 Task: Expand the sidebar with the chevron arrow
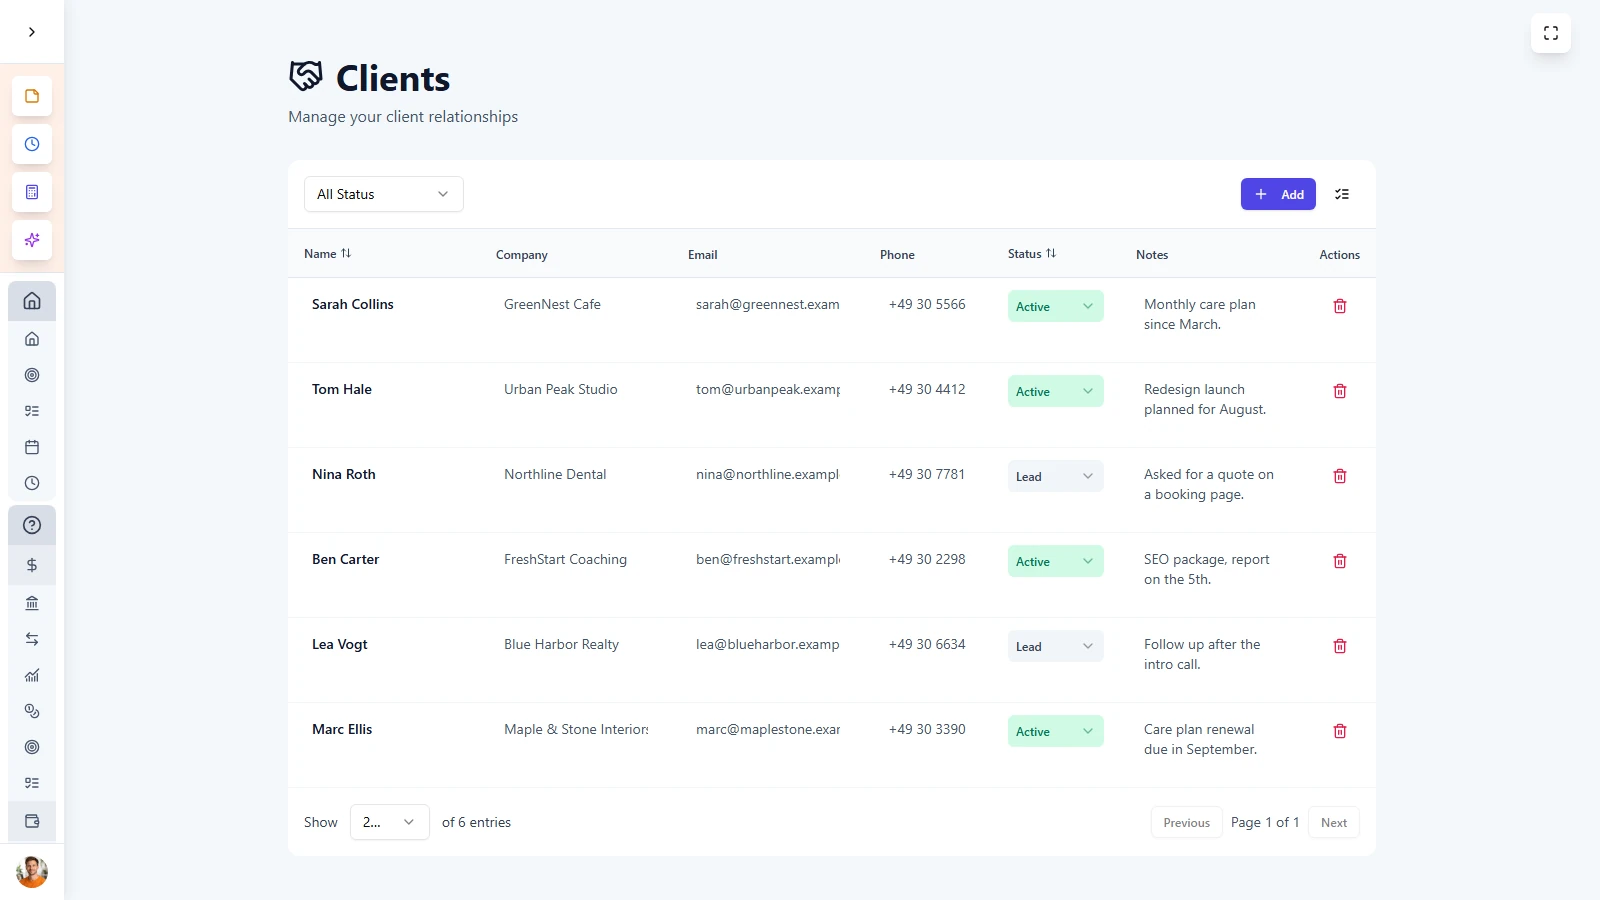pos(32,32)
